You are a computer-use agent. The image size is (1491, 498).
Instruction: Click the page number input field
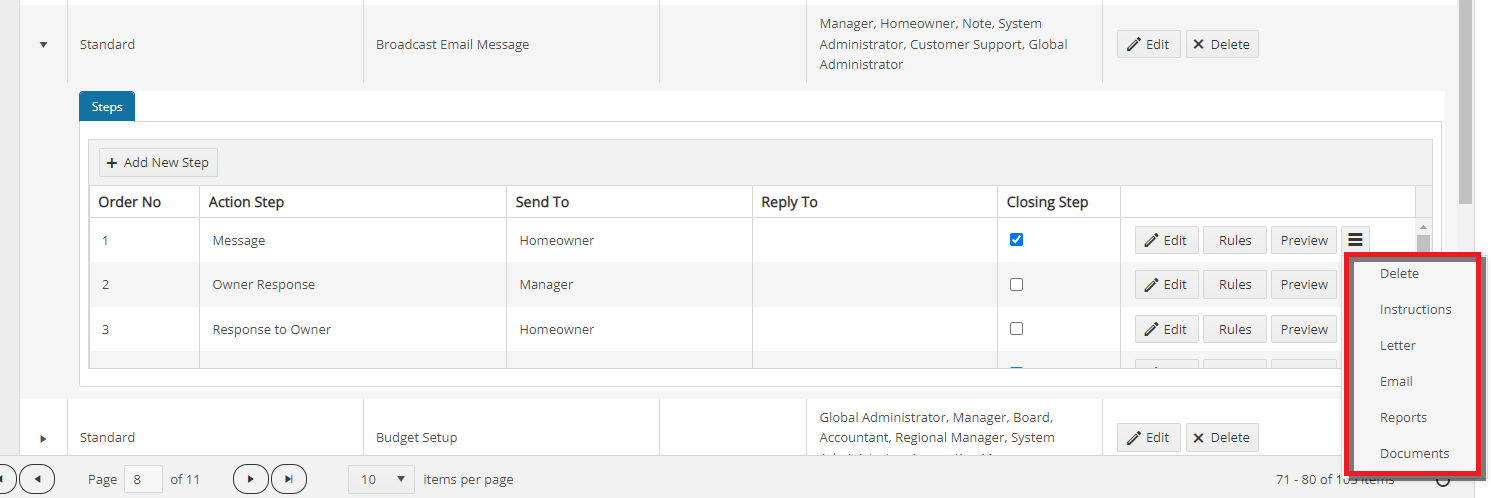point(143,479)
